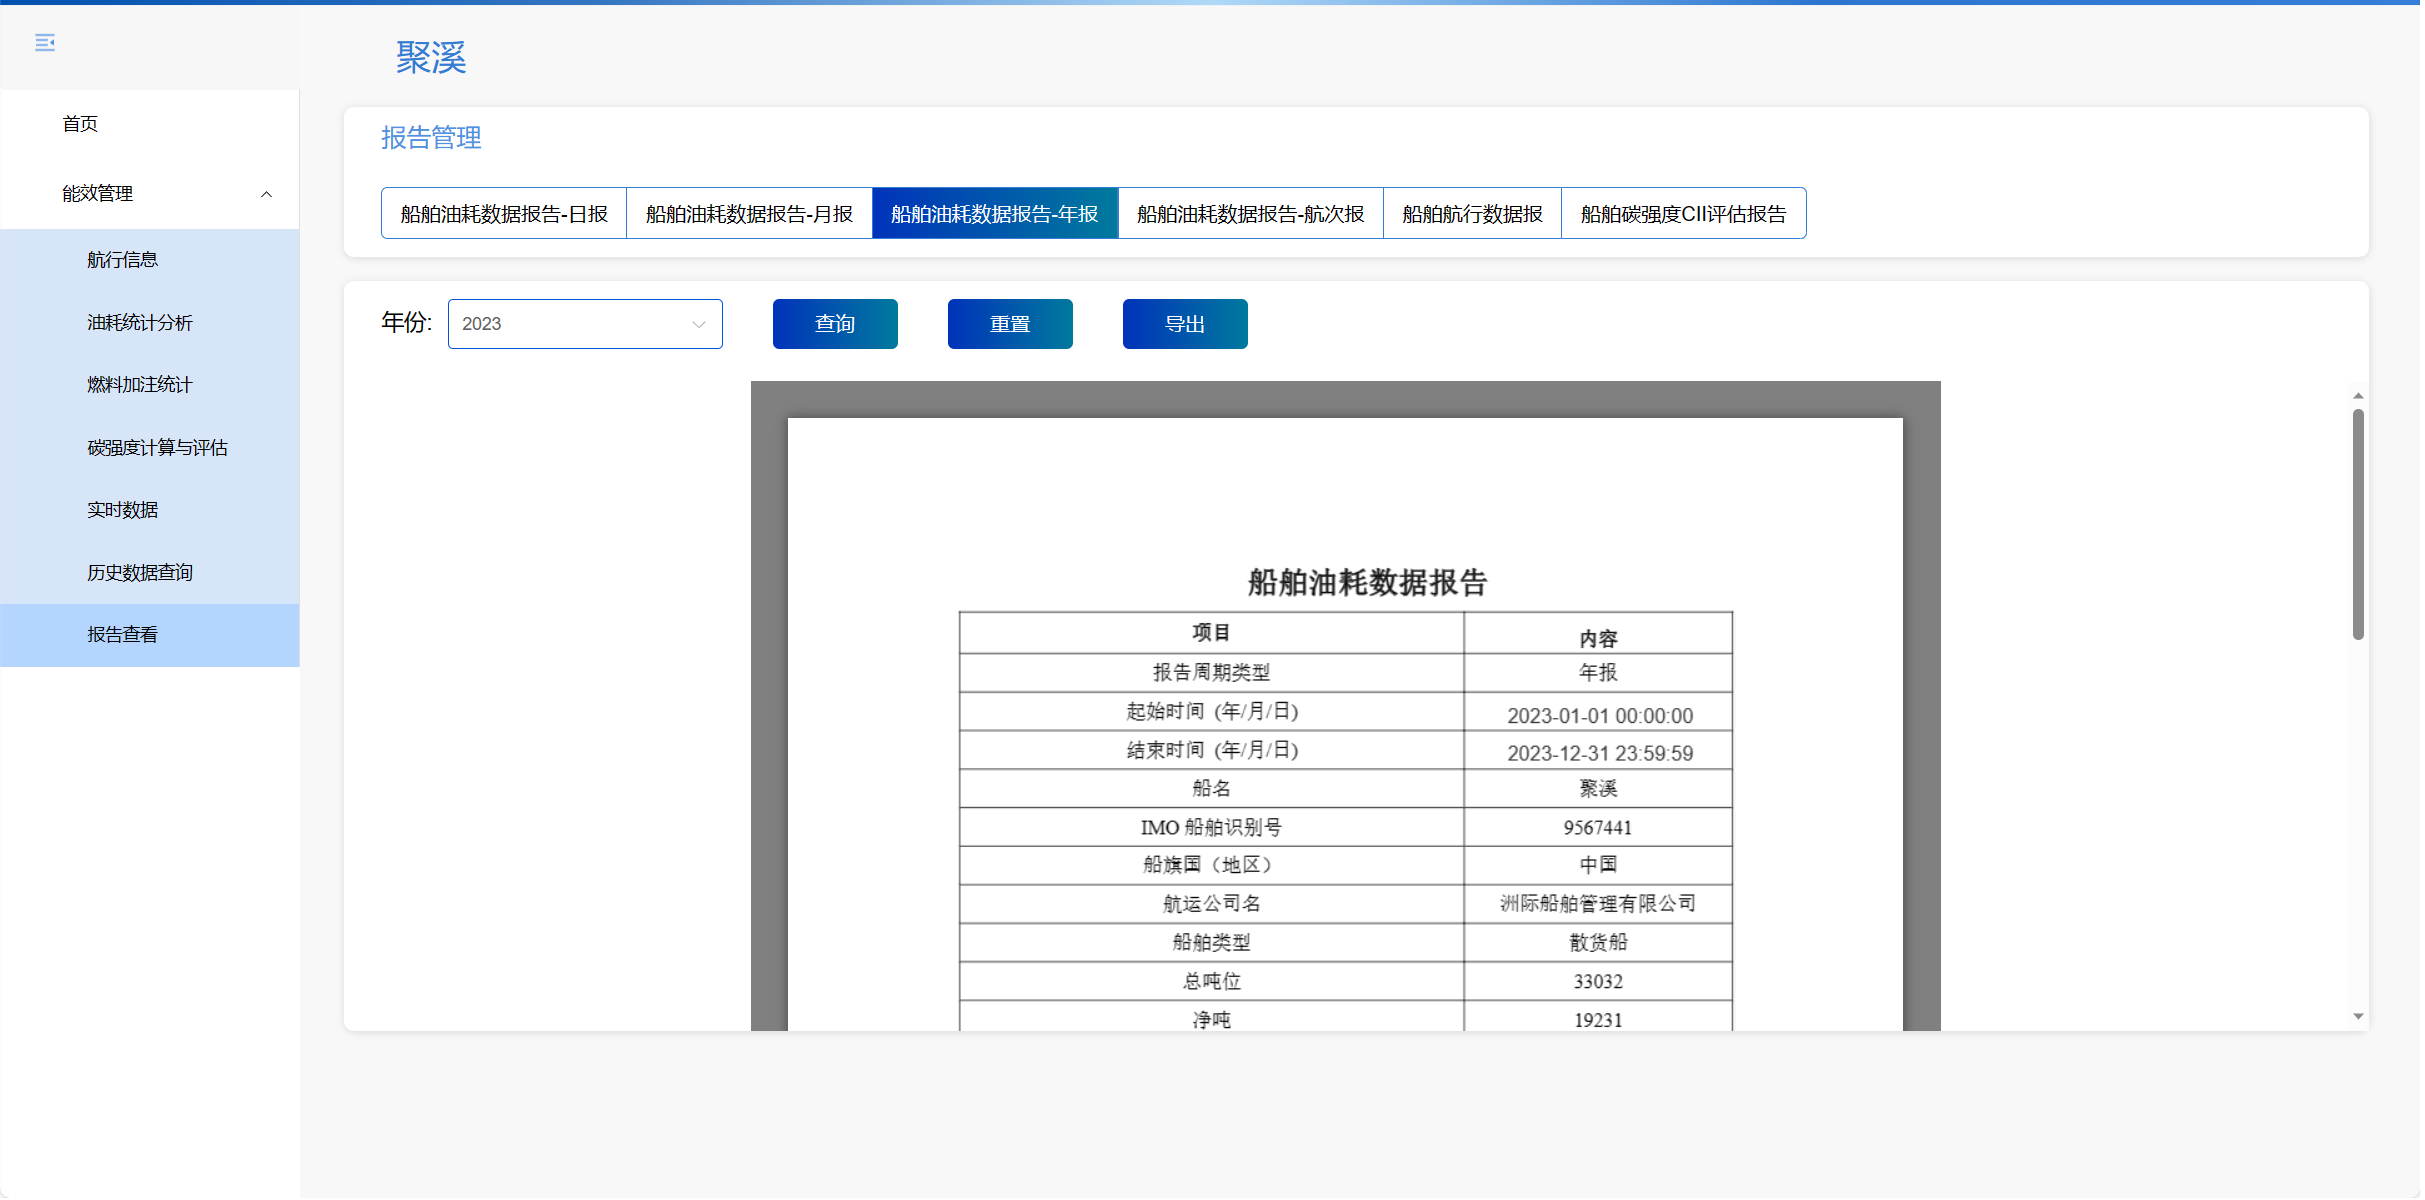Viewport: 2425px width, 1200px height.
Task: Open 油耗统计分析 menu item
Action: [139, 323]
